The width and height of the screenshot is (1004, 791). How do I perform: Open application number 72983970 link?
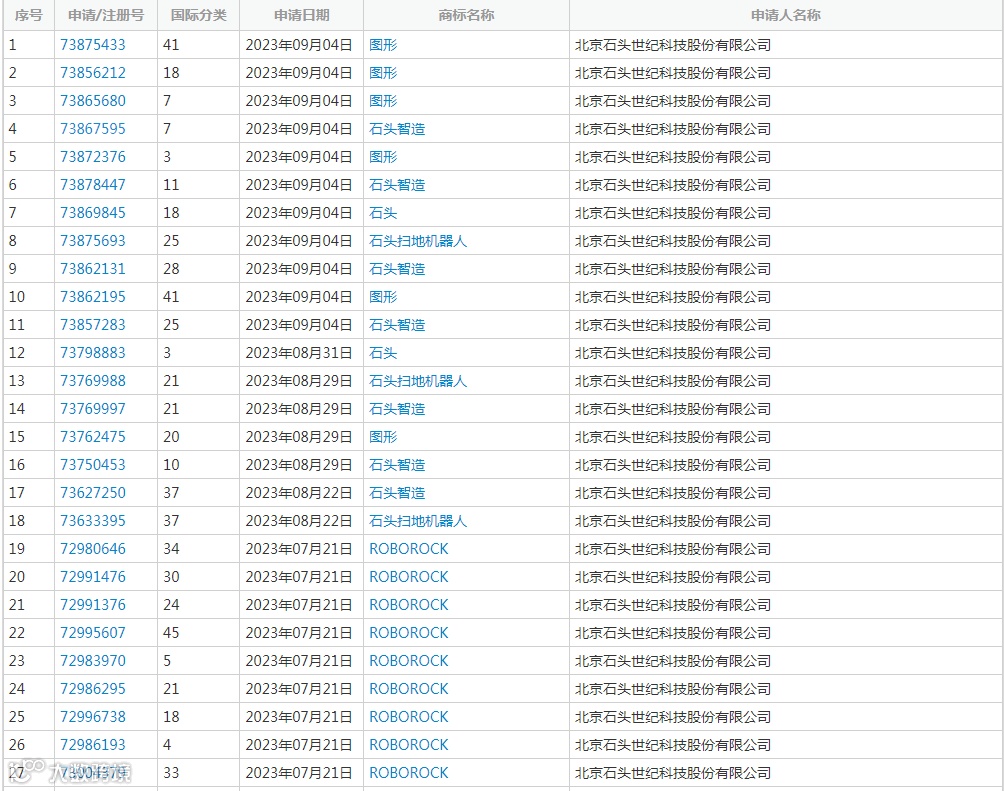click(x=93, y=661)
